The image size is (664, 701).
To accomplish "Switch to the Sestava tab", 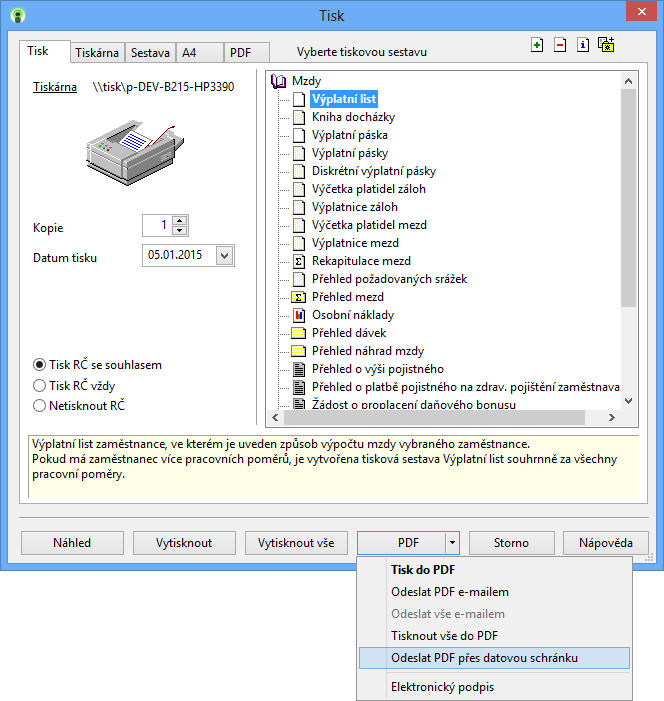I will pos(150,53).
